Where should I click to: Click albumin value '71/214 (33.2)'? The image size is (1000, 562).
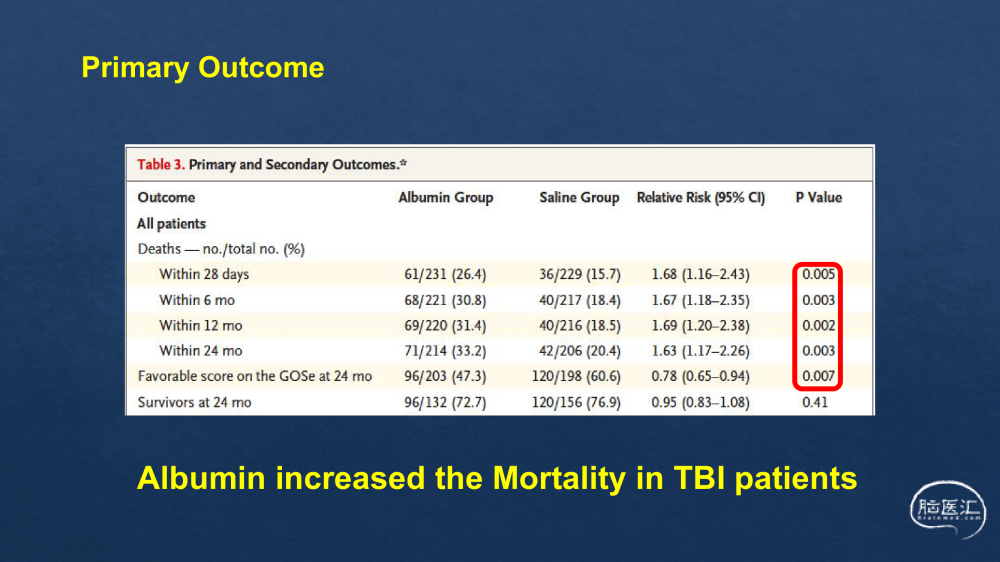445,351
